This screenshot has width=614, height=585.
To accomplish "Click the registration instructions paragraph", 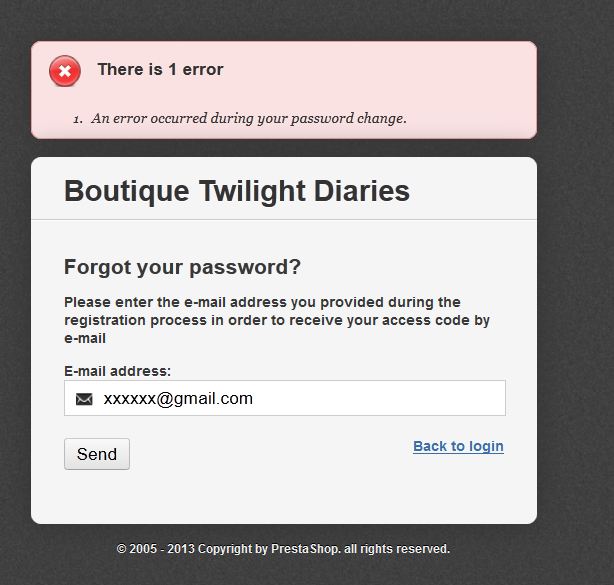I will pos(277,320).
